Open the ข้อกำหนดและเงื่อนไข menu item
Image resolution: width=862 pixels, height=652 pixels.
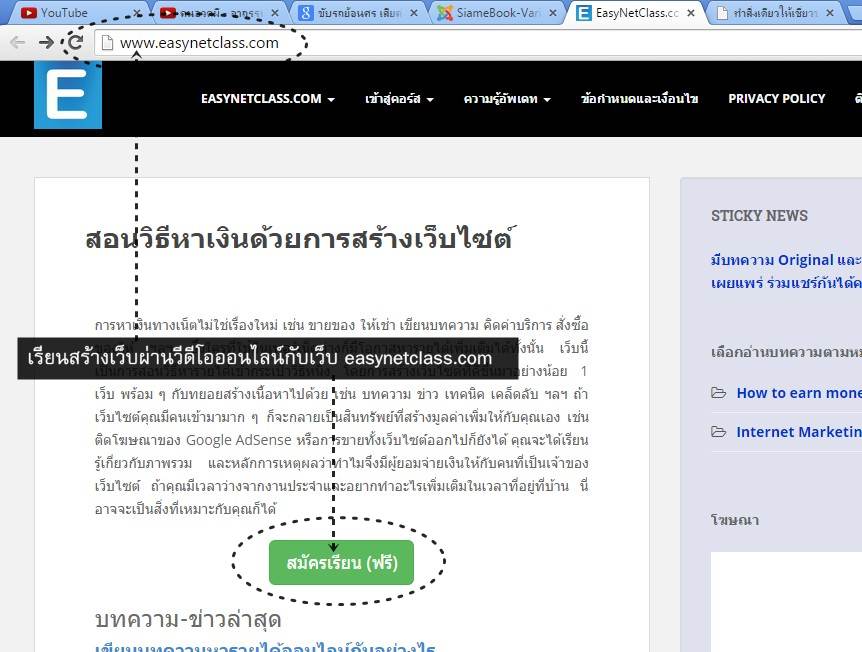639,99
